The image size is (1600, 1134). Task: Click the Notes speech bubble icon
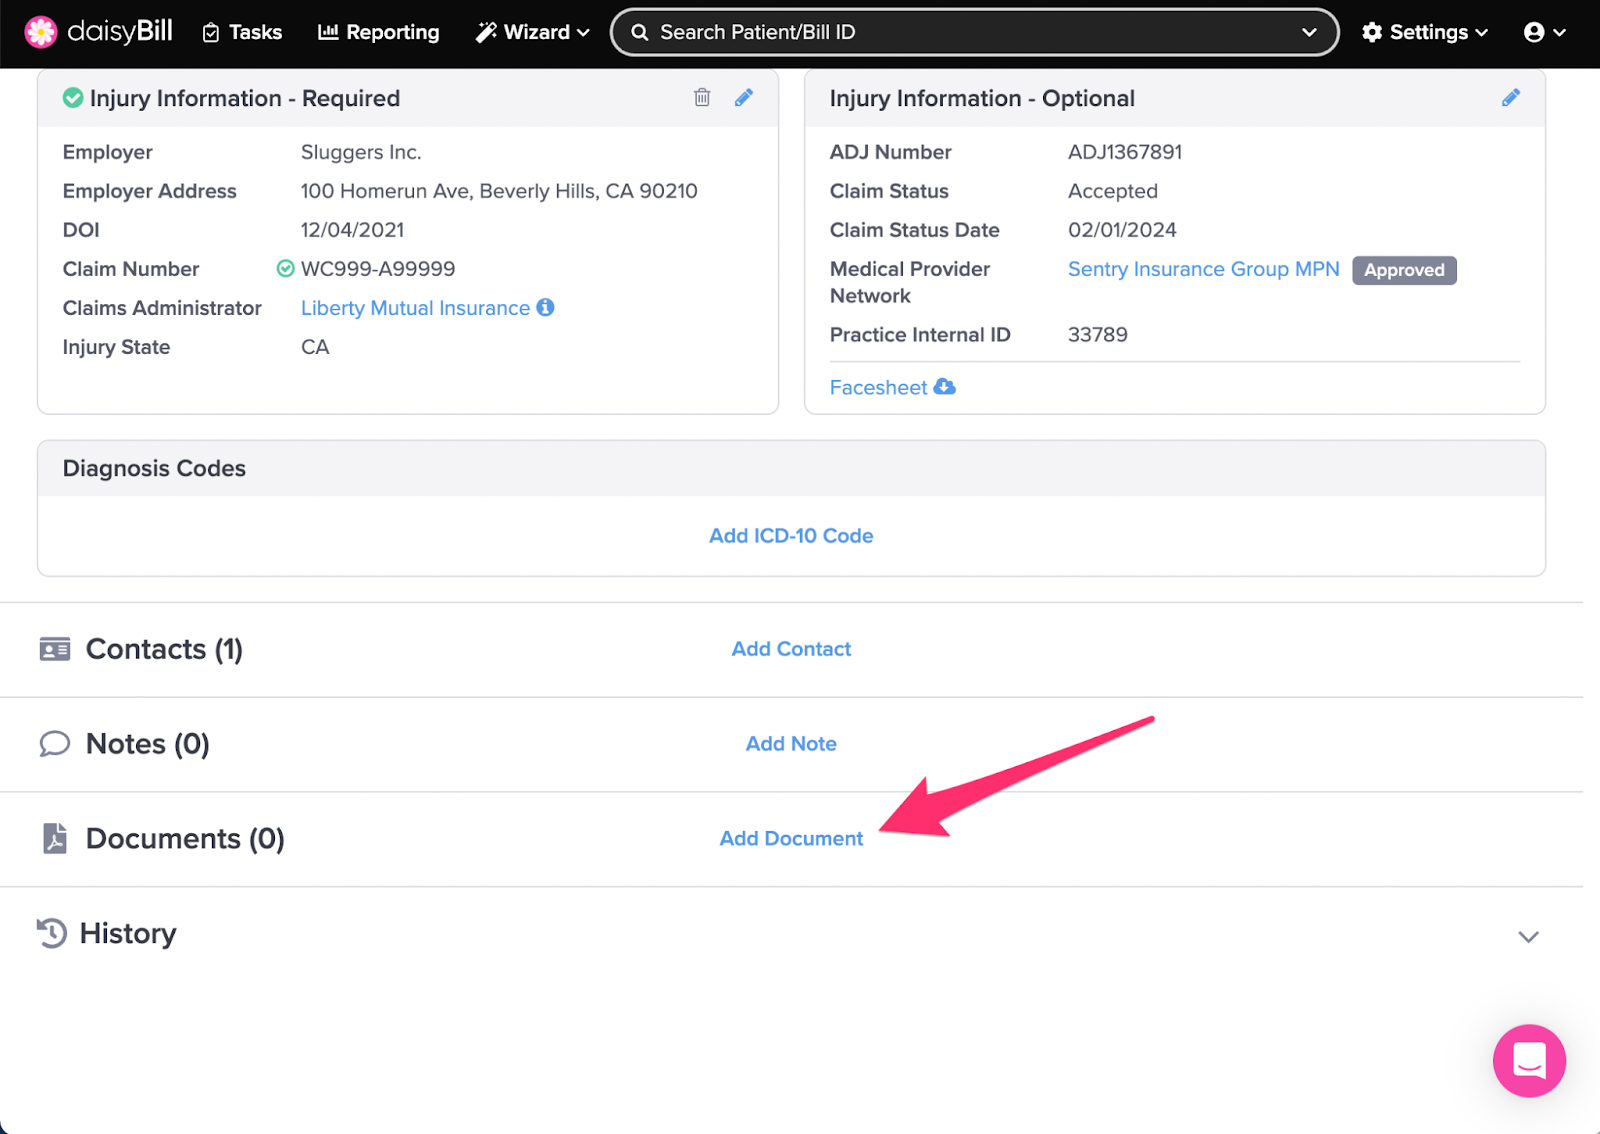(x=55, y=744)
